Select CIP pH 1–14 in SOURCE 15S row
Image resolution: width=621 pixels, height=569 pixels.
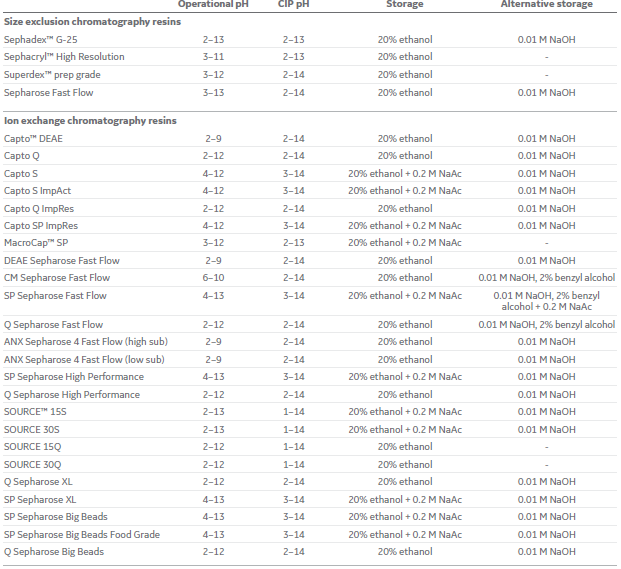coord(293,412)
